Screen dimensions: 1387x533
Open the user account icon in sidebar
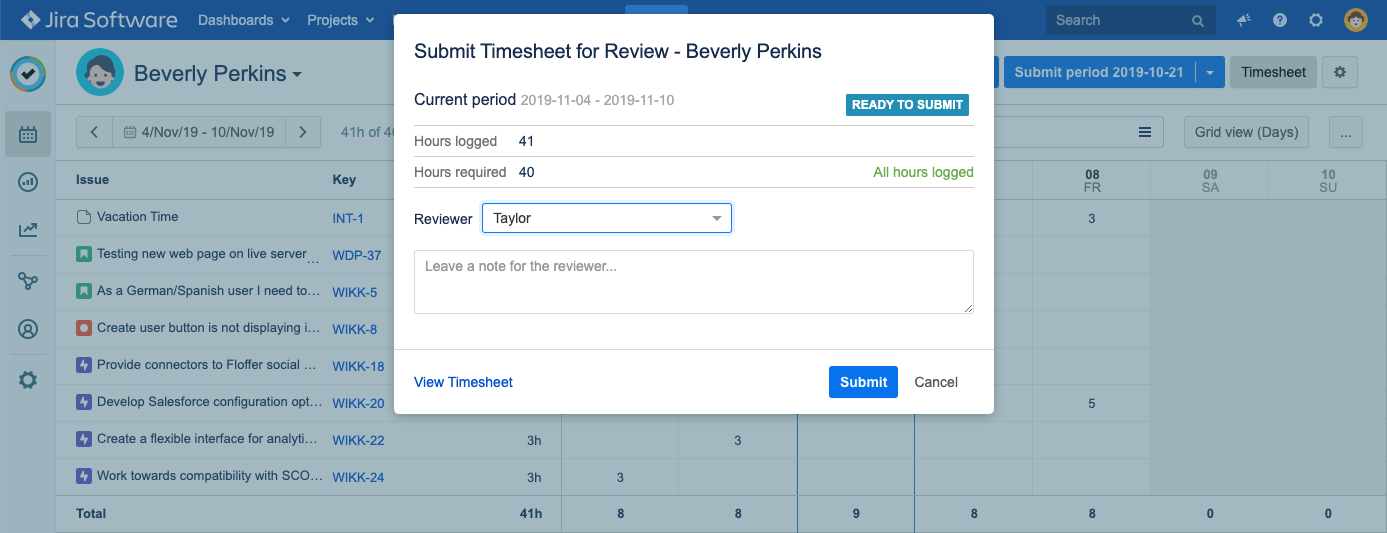coord(28,329)
